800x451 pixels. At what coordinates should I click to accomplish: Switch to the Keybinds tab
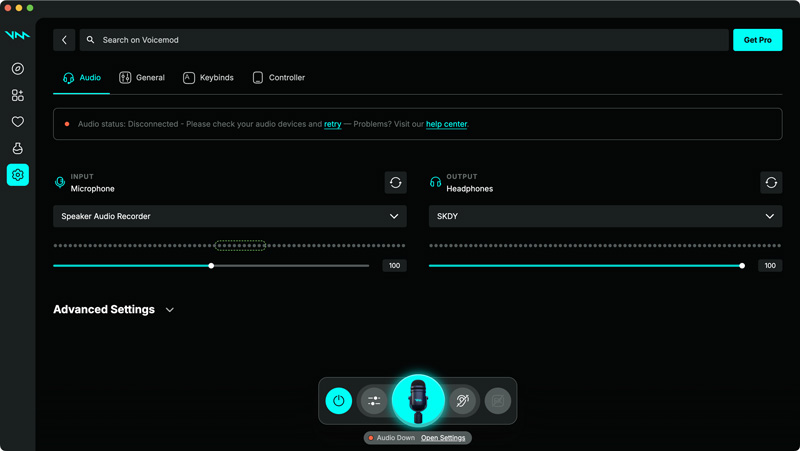point(208,78)
